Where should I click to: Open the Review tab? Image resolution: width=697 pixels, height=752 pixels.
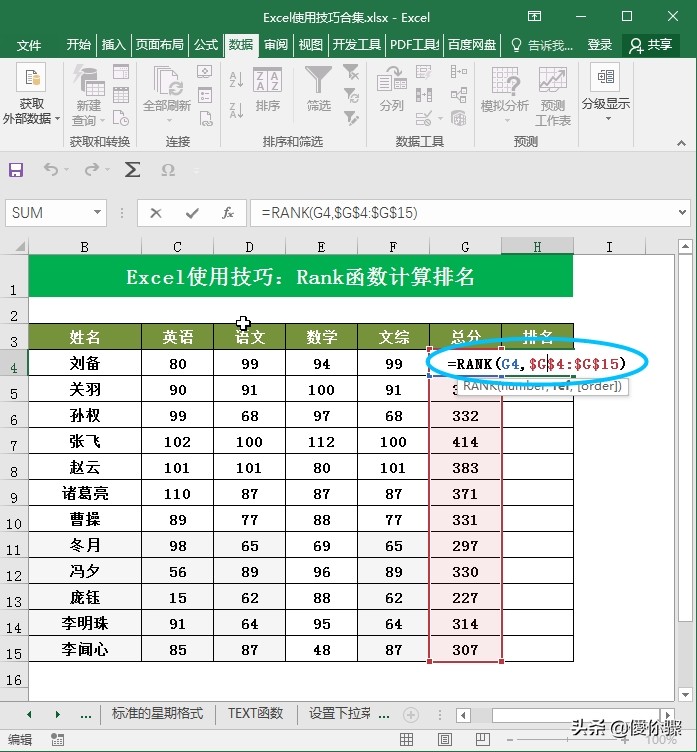click(276, 45)
